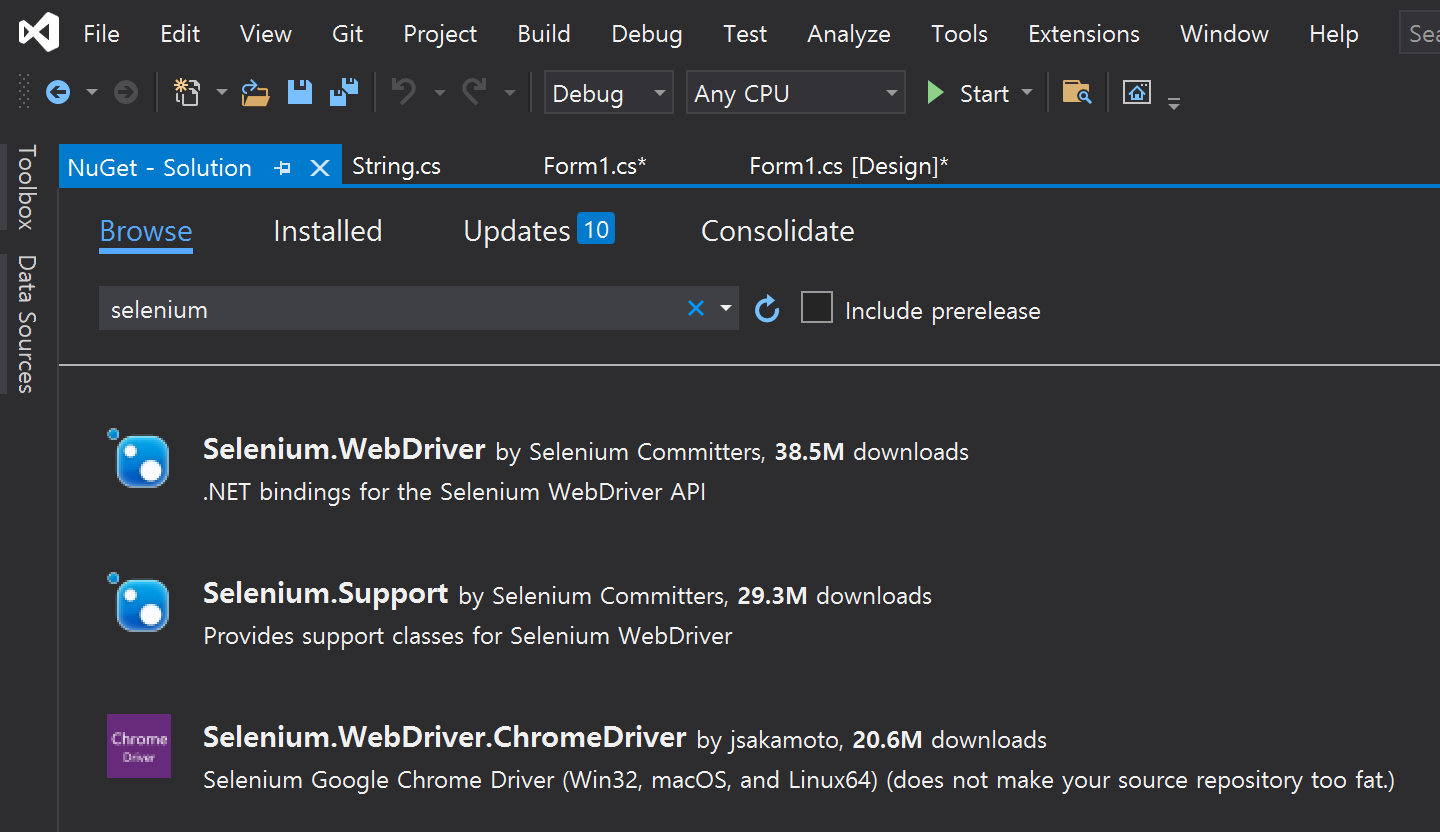Select the Browse tab

point(146,231)
